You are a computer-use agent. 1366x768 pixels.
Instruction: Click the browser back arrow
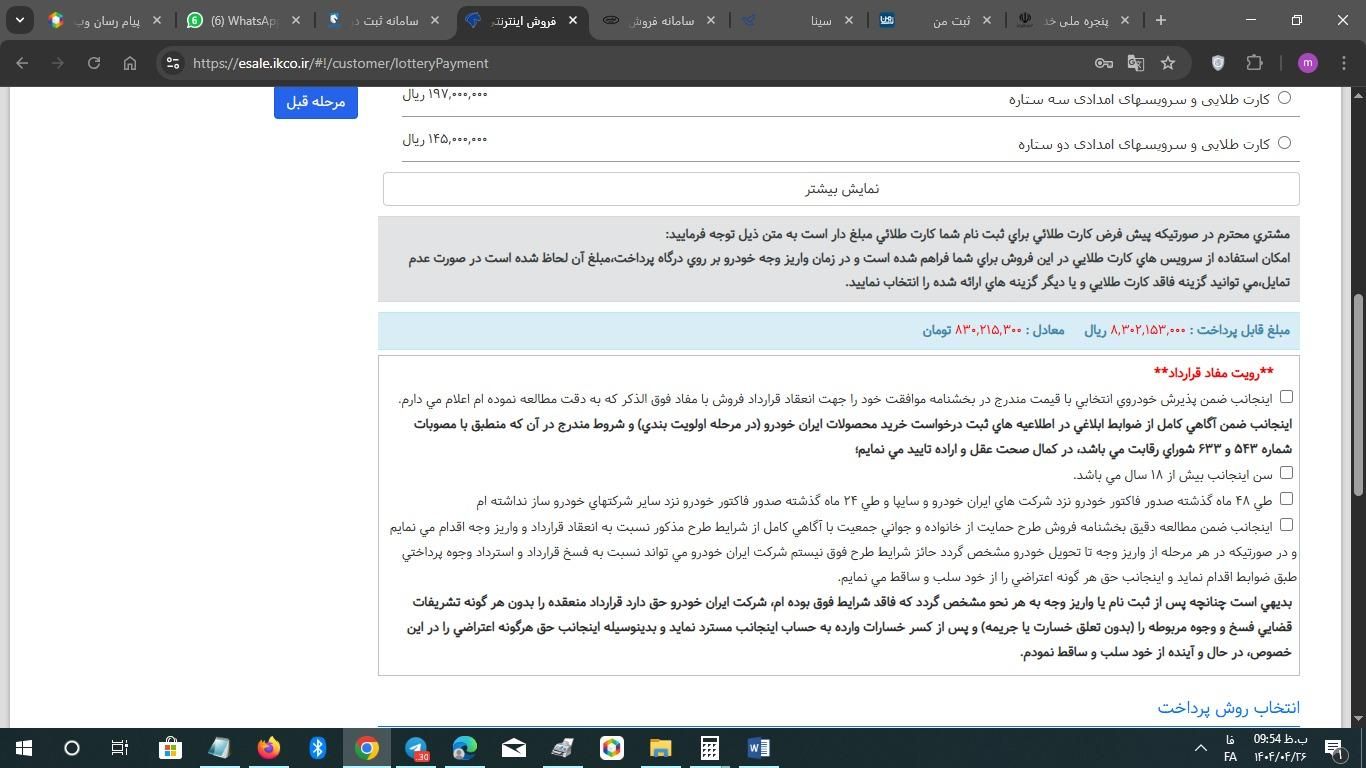(22, 63)
